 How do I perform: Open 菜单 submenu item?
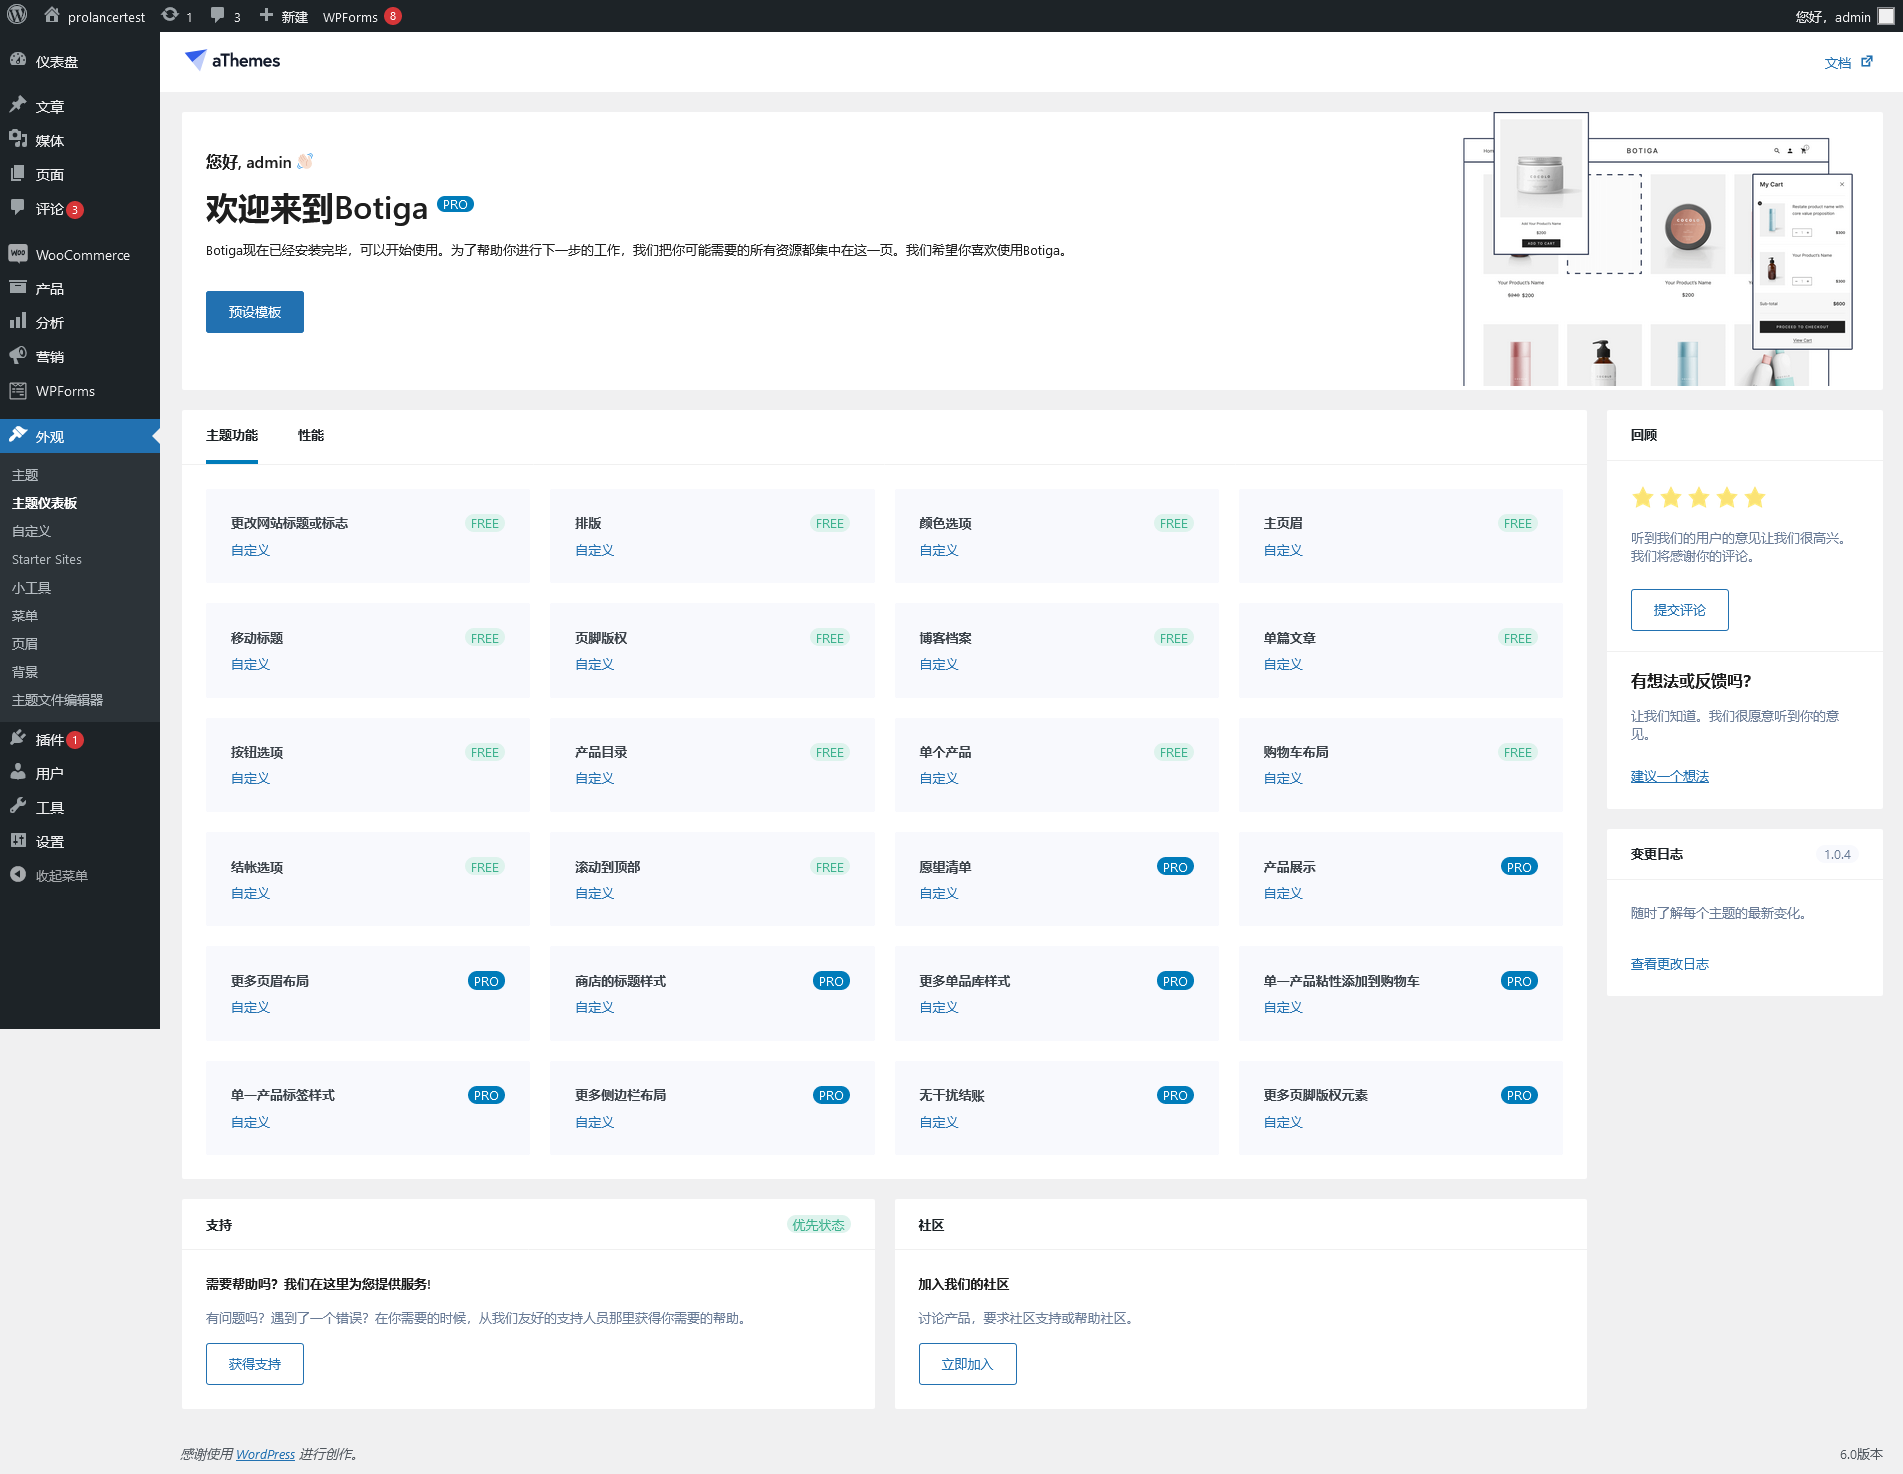click(x=25, y=616)
